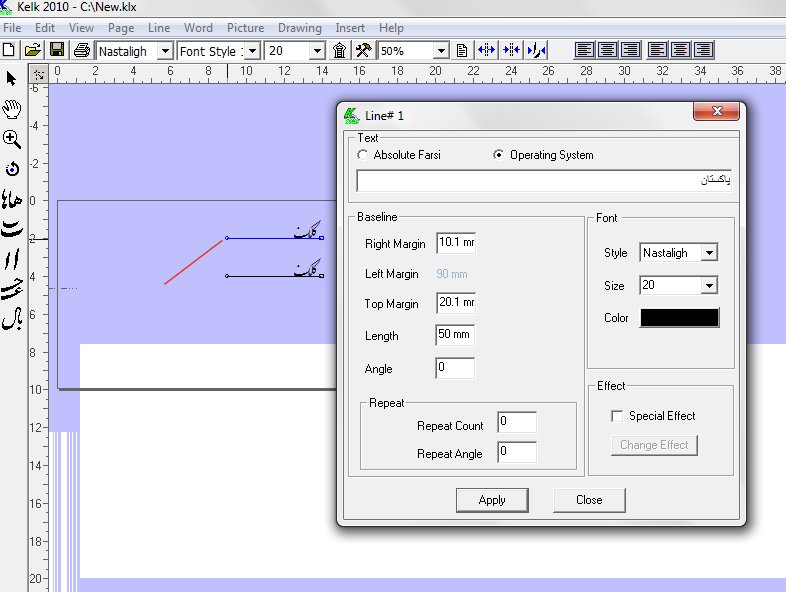
Task: Save the file with the floppy icon
Action: tap(57, 50)
